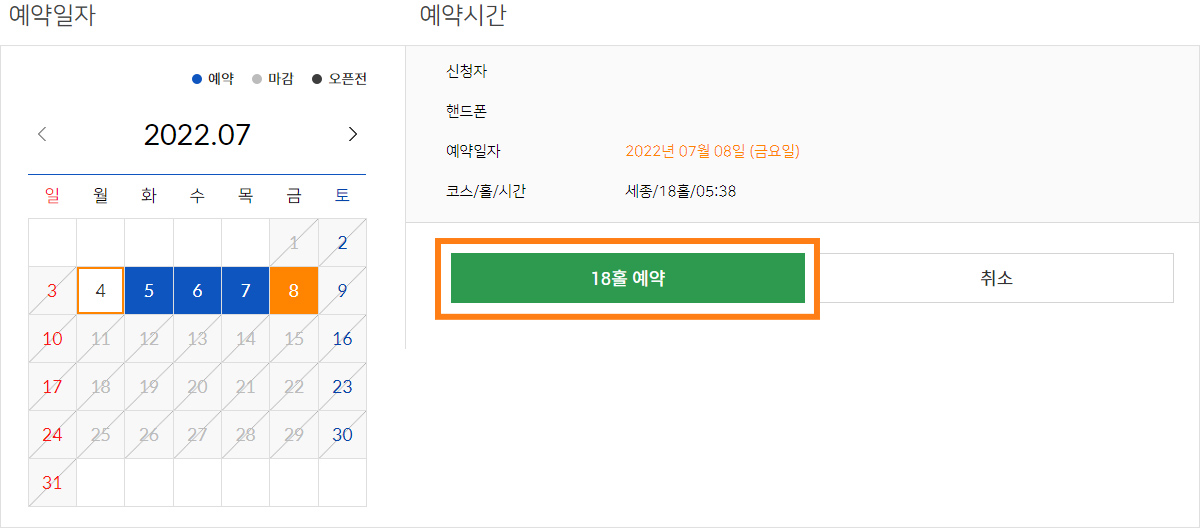The width and height of the screenshot is (1200, 528).
Task: Click the green 18홀 예약 button
Action: click(627, 278)
